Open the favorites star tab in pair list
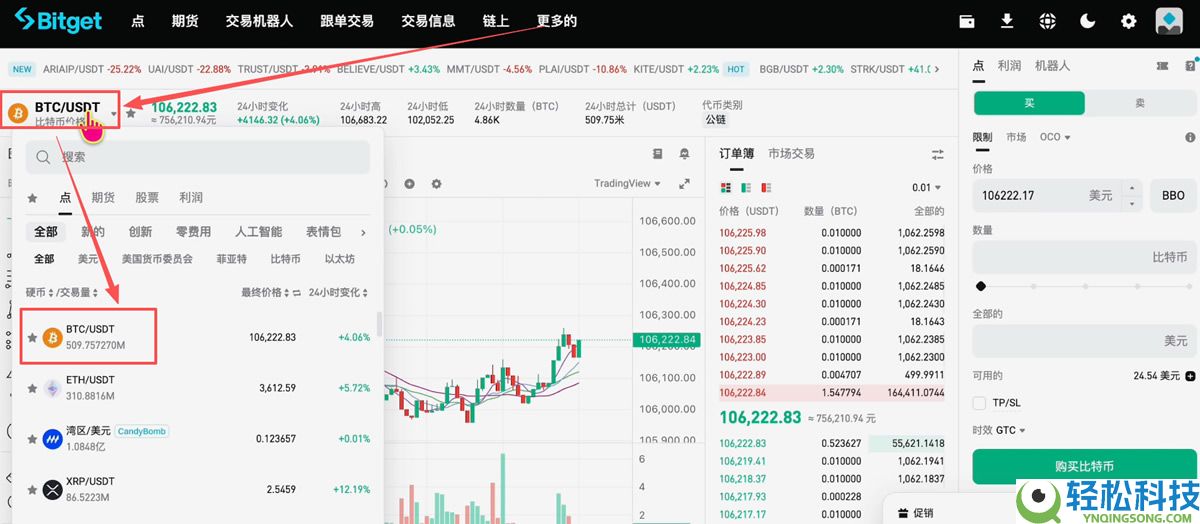 33,198
